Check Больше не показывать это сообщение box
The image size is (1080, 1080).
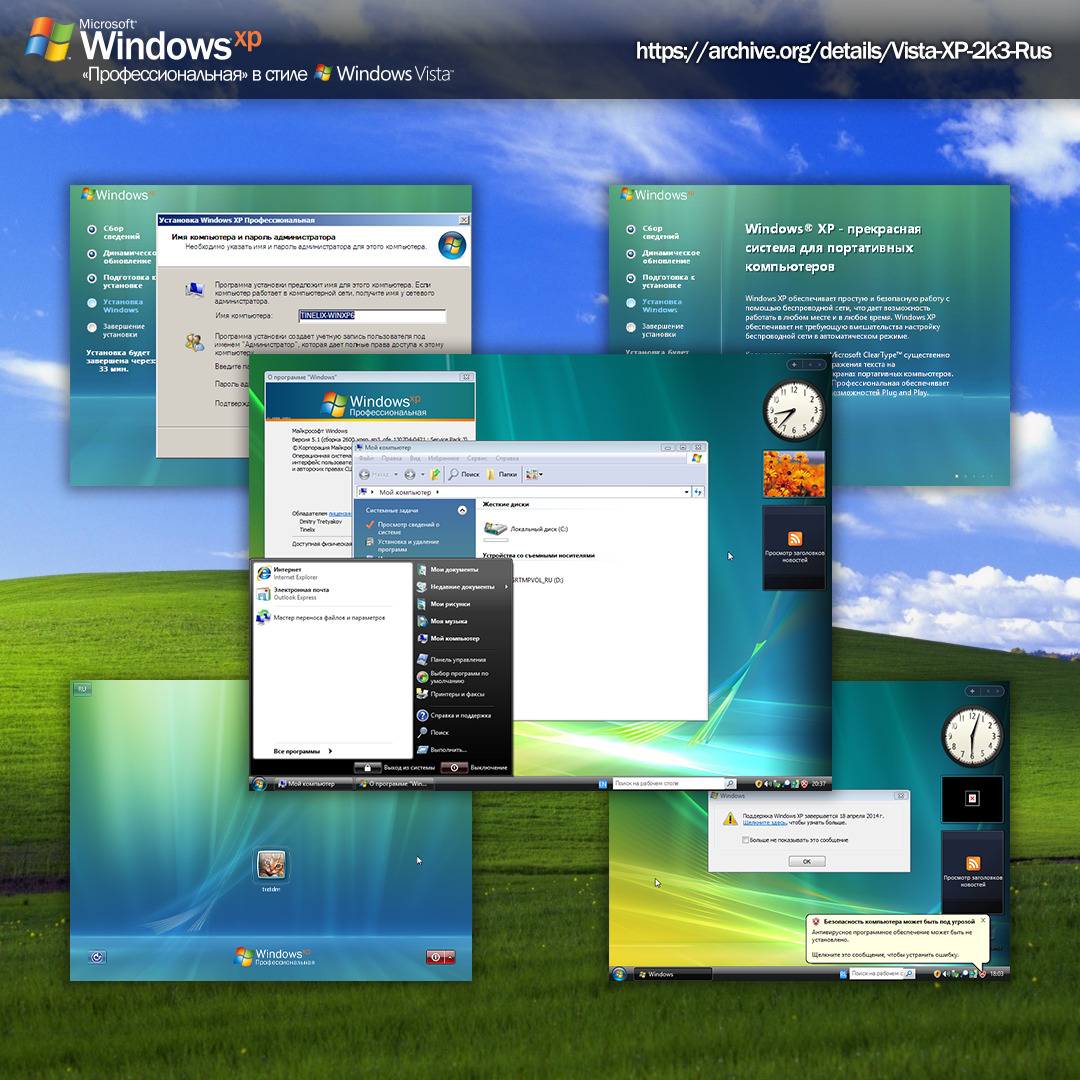pos(745,840)
